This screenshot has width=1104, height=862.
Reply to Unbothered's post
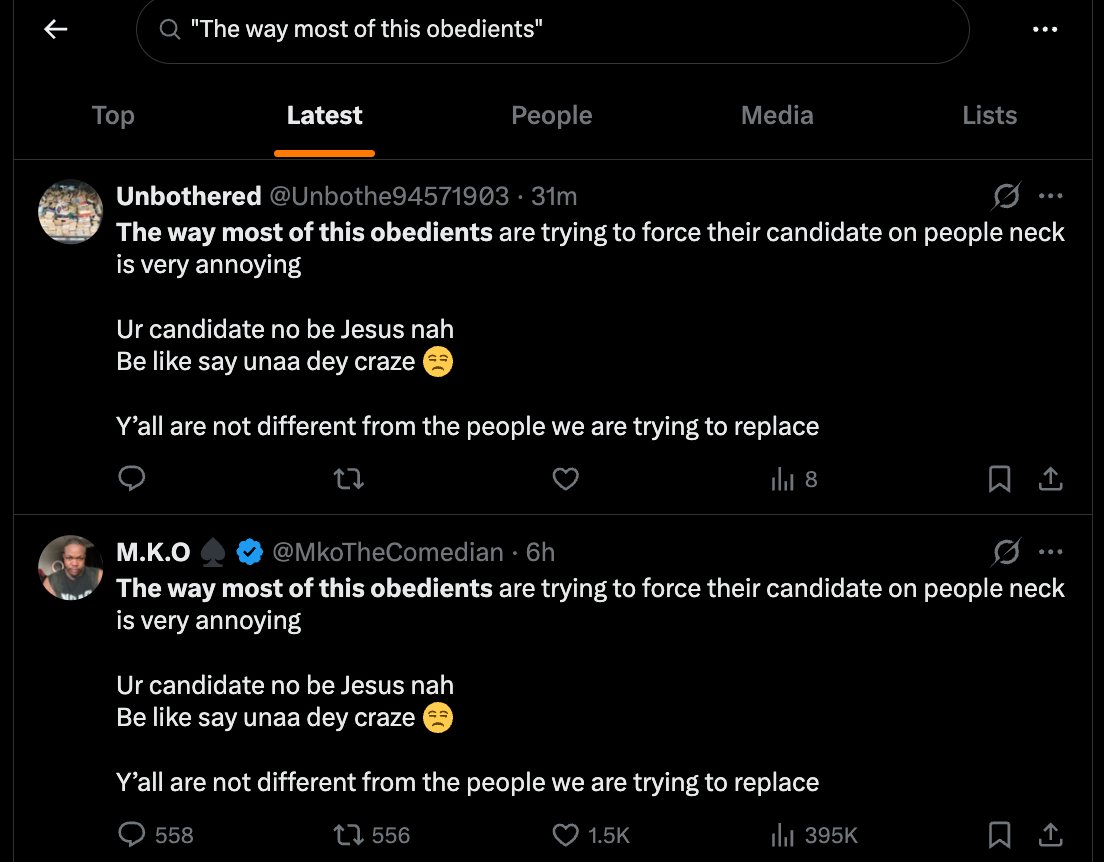(132, 479)
